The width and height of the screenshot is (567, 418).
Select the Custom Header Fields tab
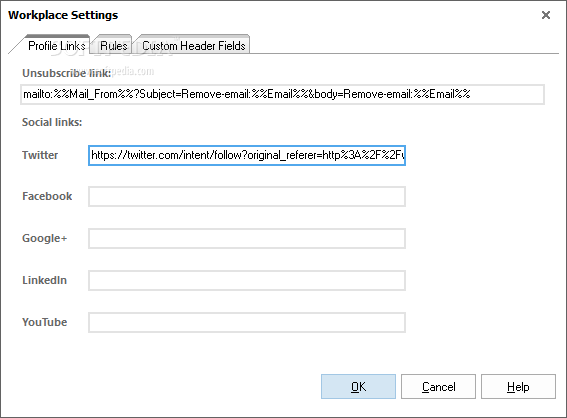pyautogui.click(x=193, y=46)
